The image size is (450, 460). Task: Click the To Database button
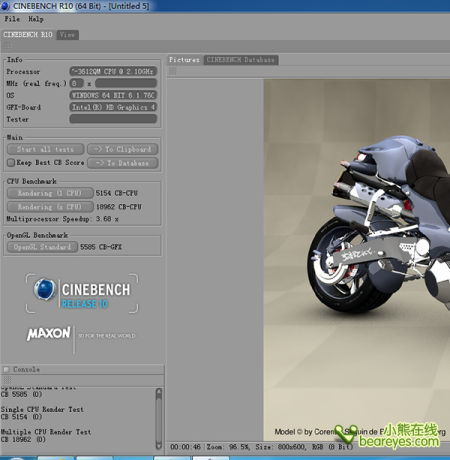point(122,163)
